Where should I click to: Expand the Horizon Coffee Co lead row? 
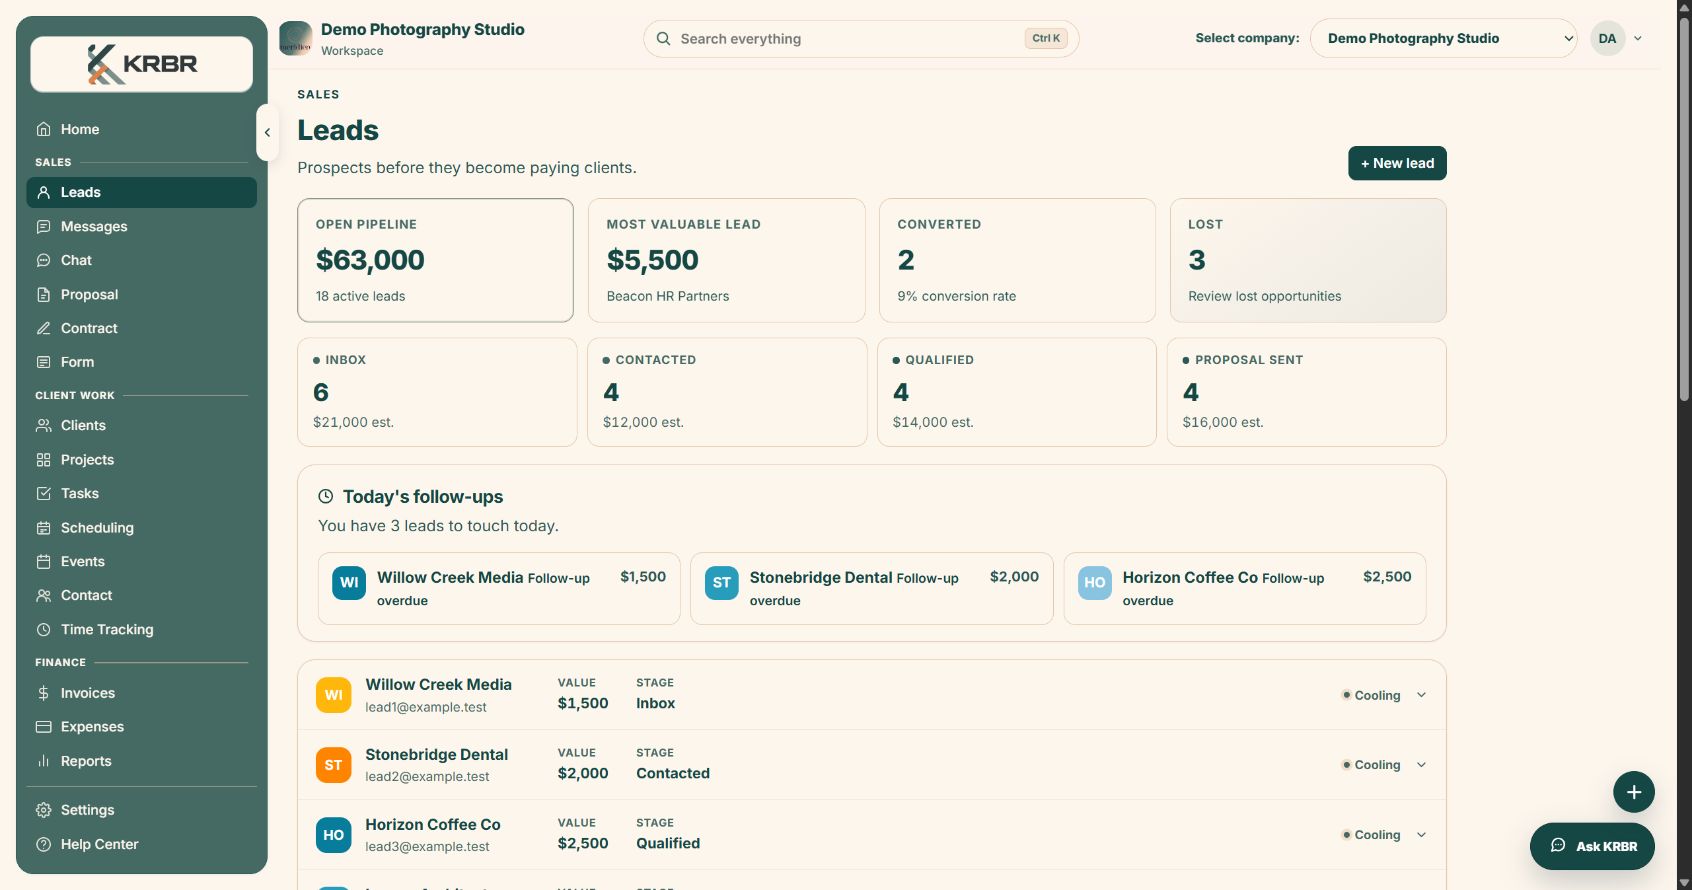pos(1421,835)
